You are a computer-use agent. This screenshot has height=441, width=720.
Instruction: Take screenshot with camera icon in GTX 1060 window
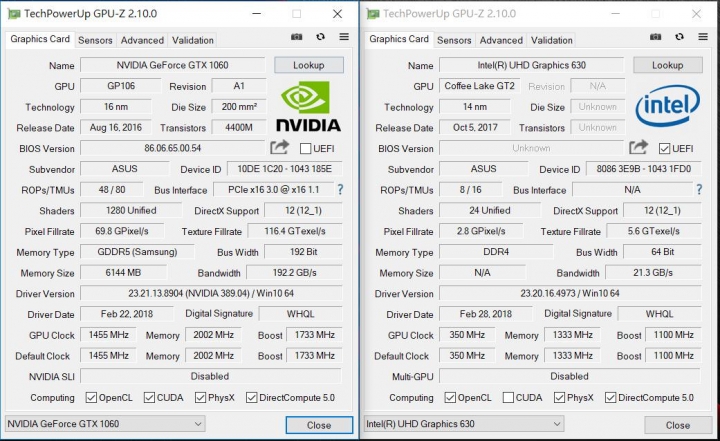(x=297, y=37)
